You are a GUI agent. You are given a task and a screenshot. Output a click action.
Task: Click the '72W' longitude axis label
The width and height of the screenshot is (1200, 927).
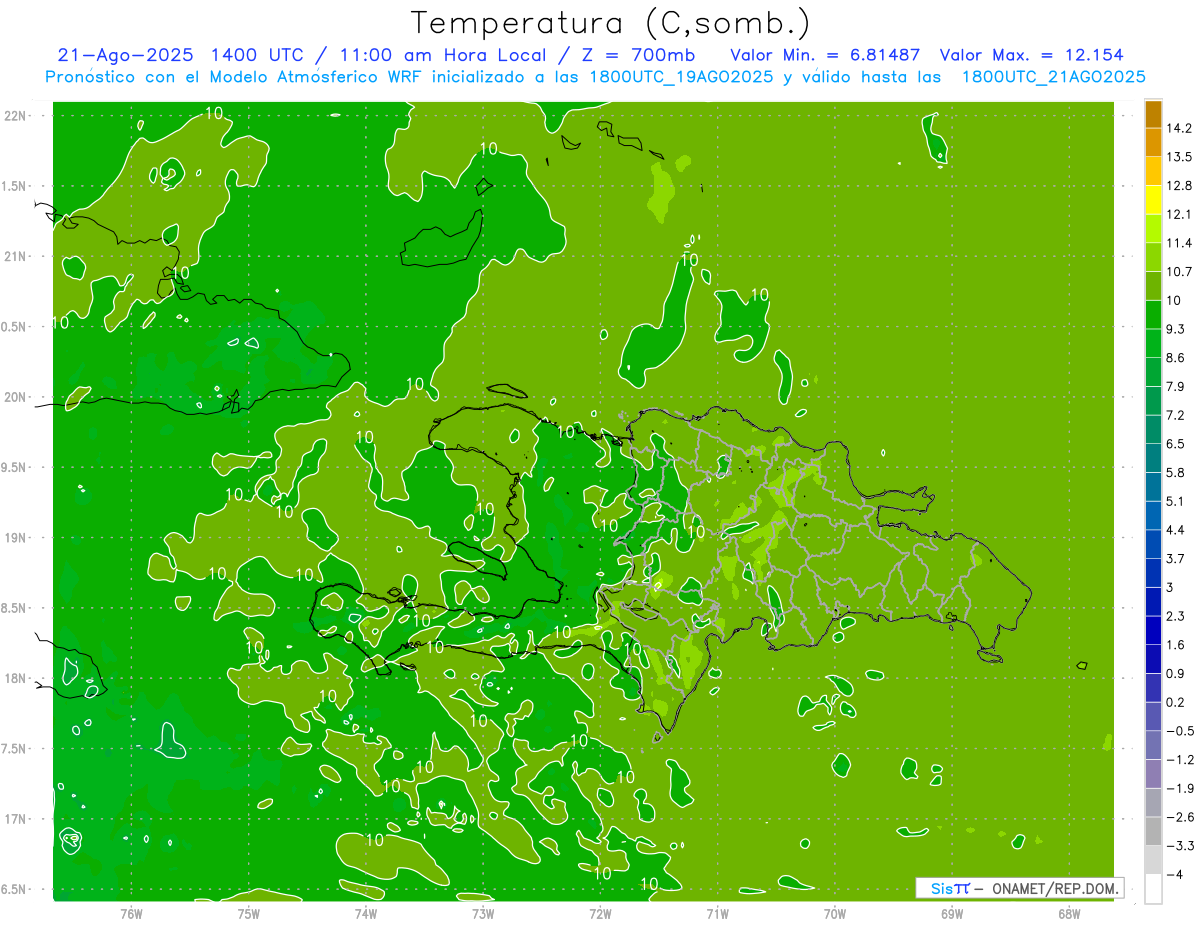pos(600,914)
